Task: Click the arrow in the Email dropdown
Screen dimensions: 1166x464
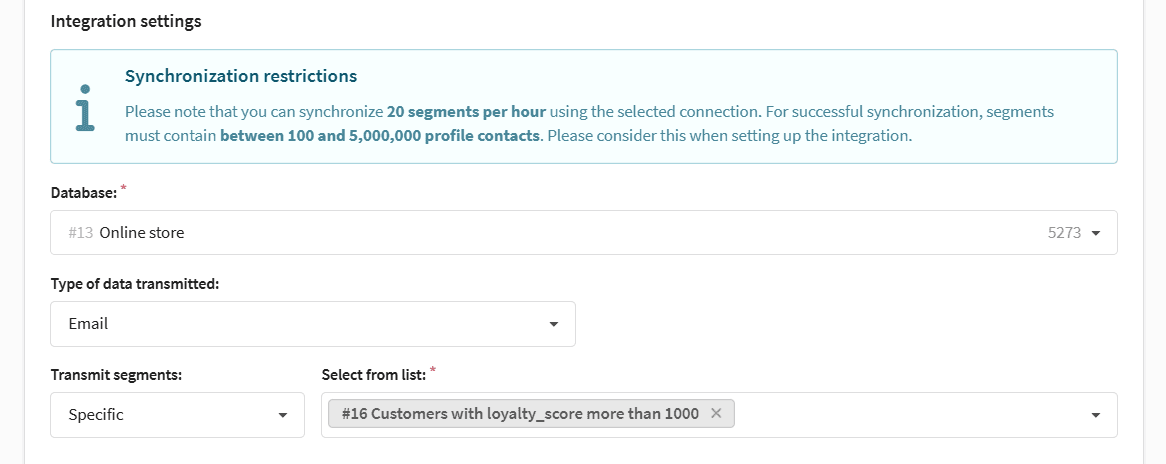Action: coord(553,324)
